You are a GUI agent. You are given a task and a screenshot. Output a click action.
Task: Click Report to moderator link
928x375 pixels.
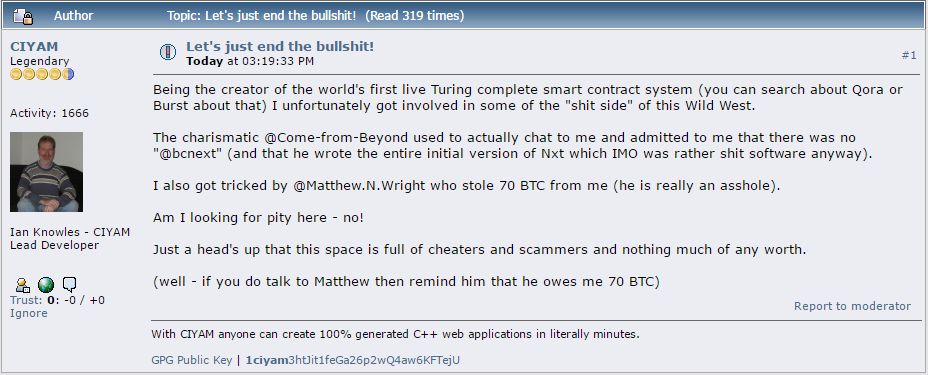[x=852, y=306]
